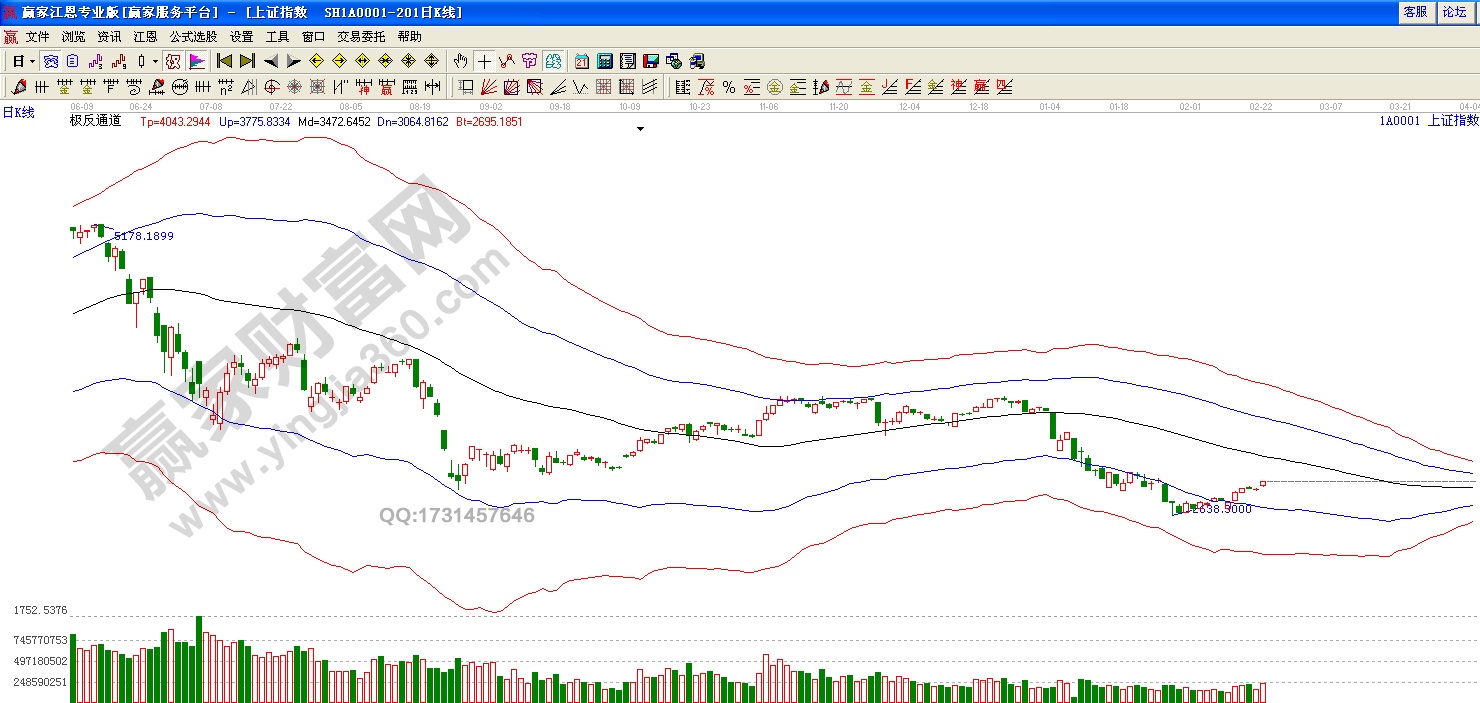Screen dimensions: 1480x703
Task: Click the hand pan tool icon
Action: coord(460,61)
